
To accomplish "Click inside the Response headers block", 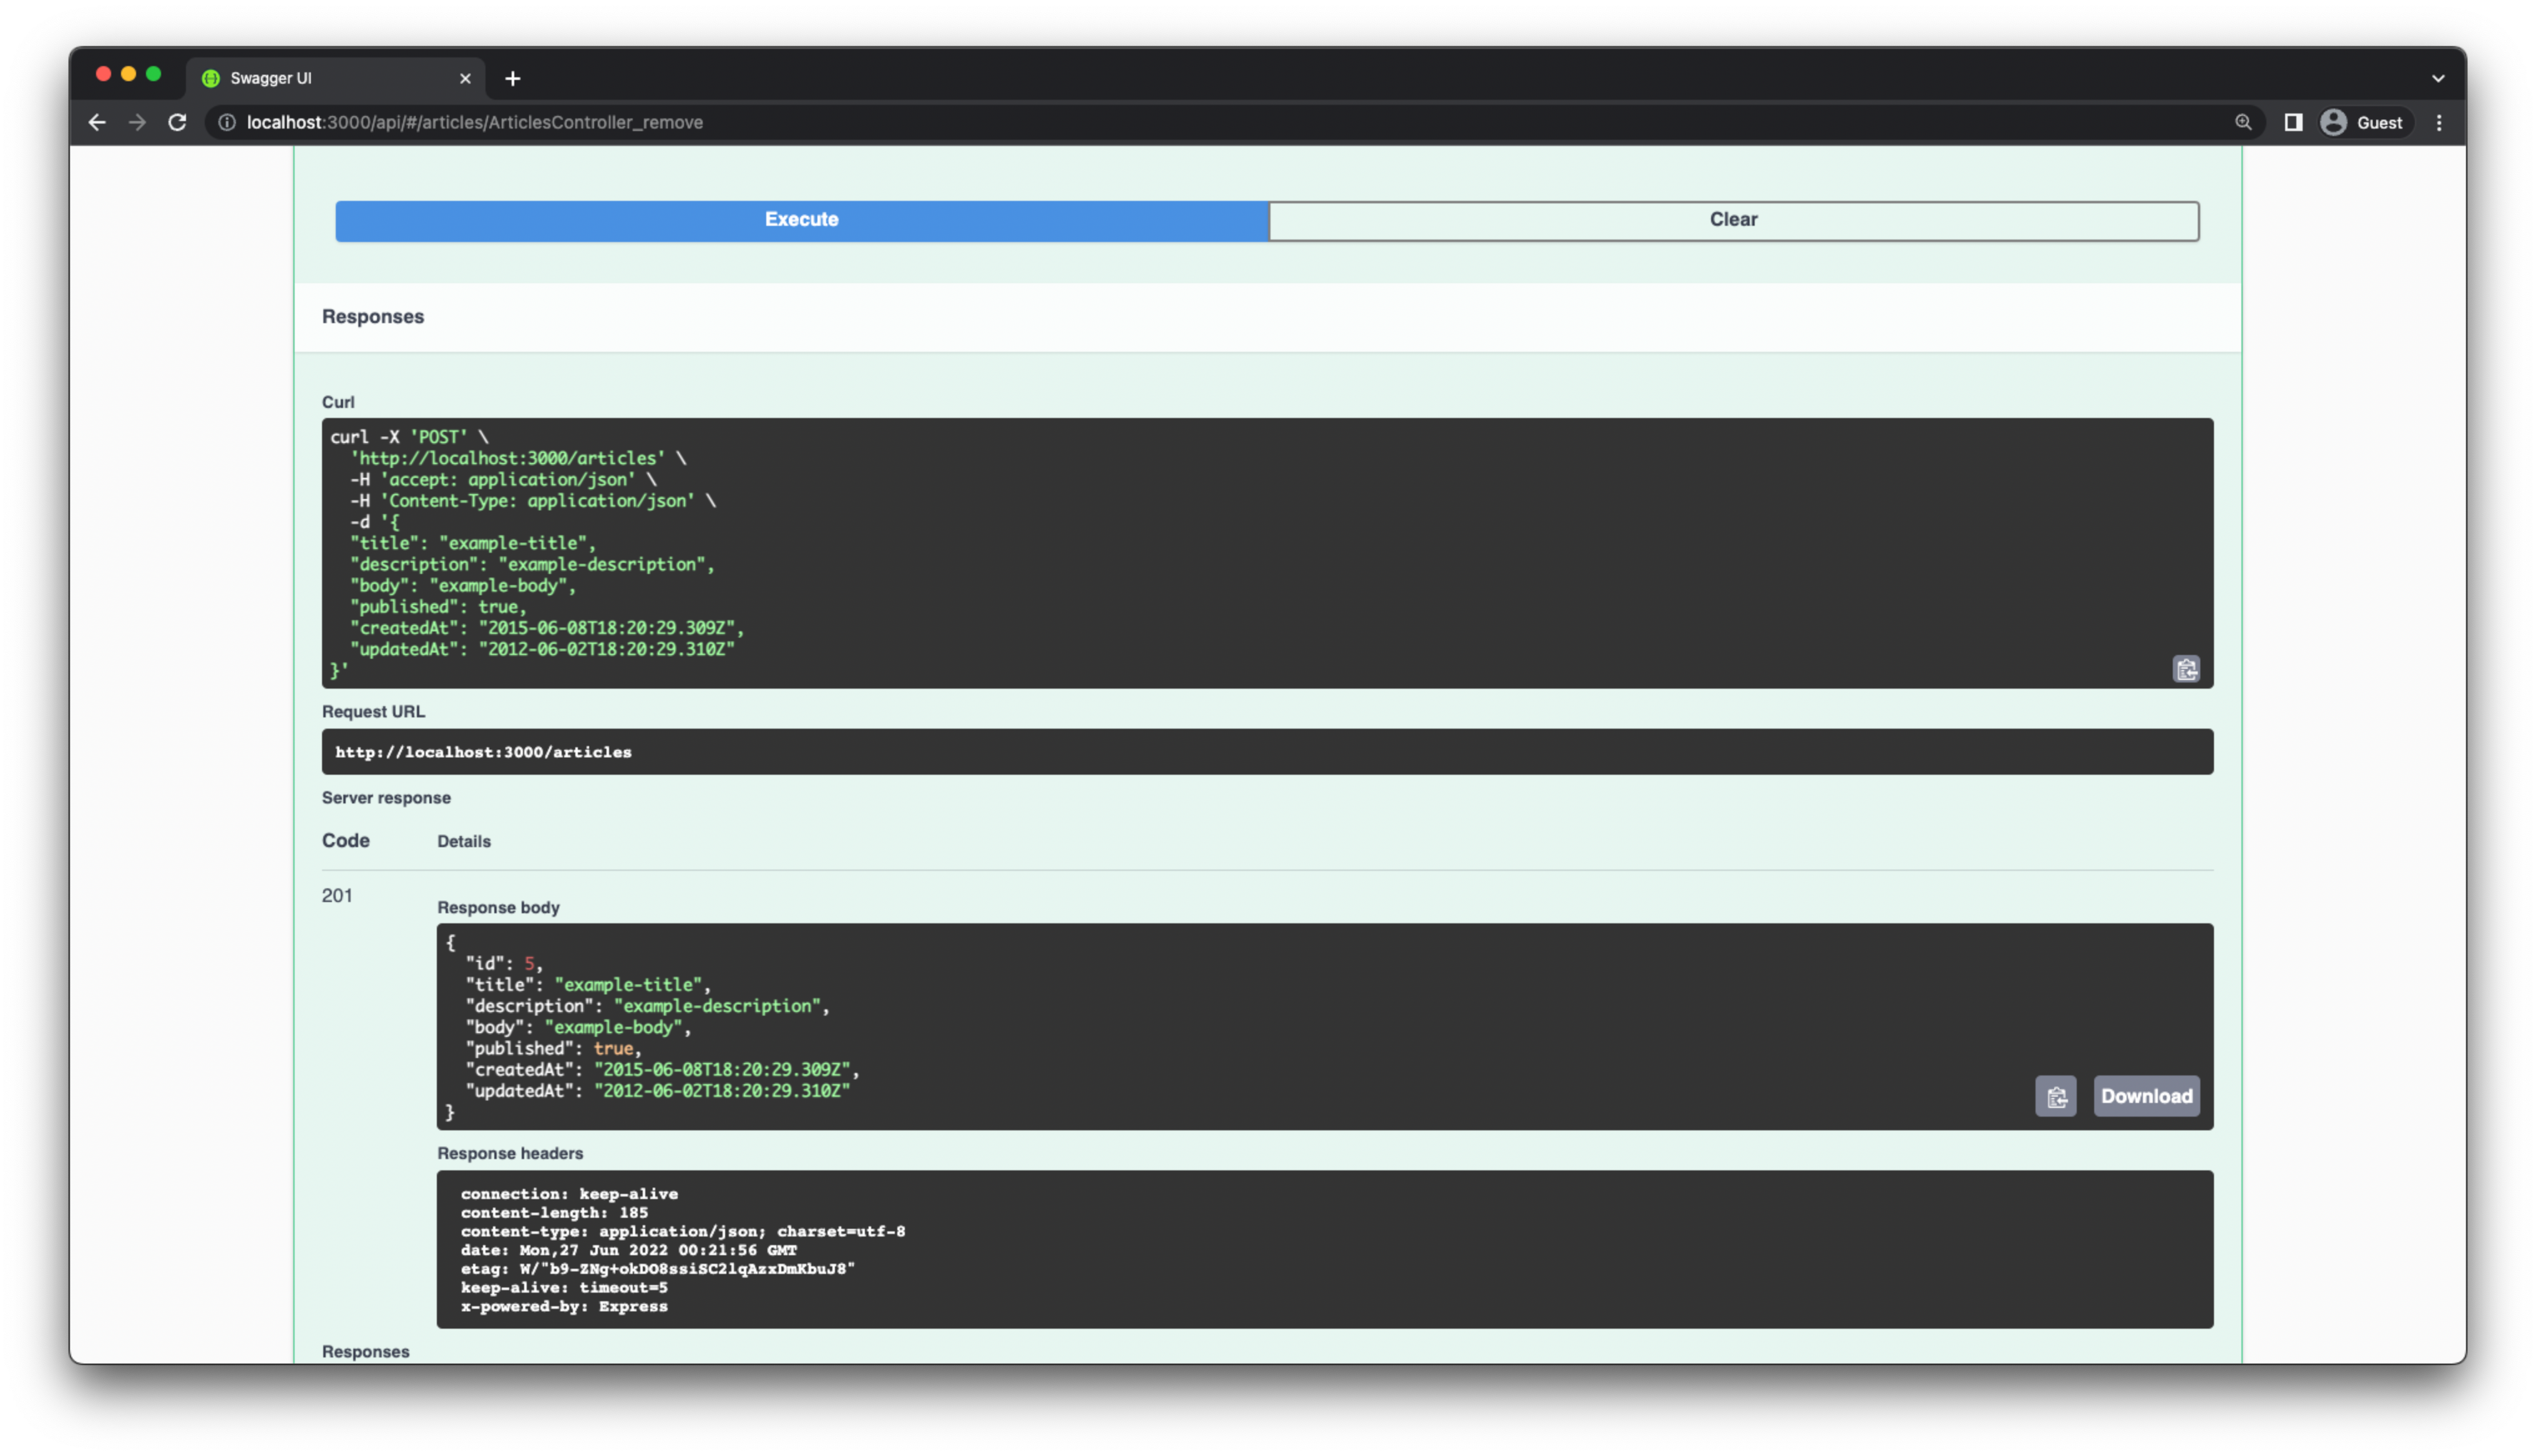I will (1324, 1249).
